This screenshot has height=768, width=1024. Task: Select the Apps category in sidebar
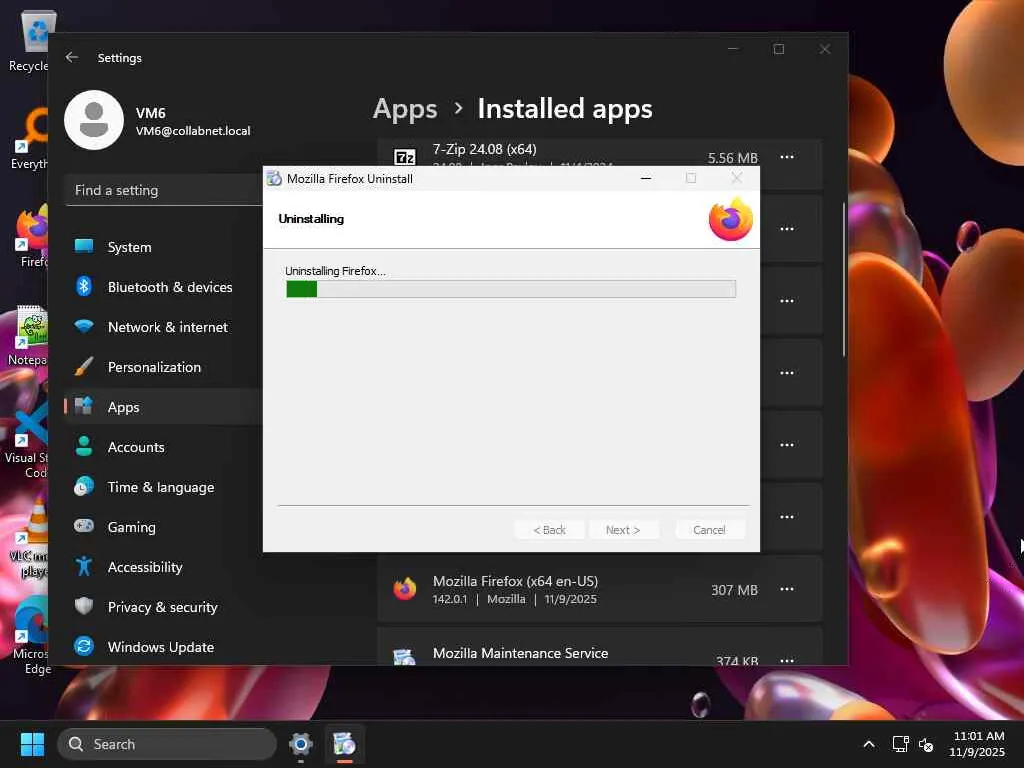163,407
